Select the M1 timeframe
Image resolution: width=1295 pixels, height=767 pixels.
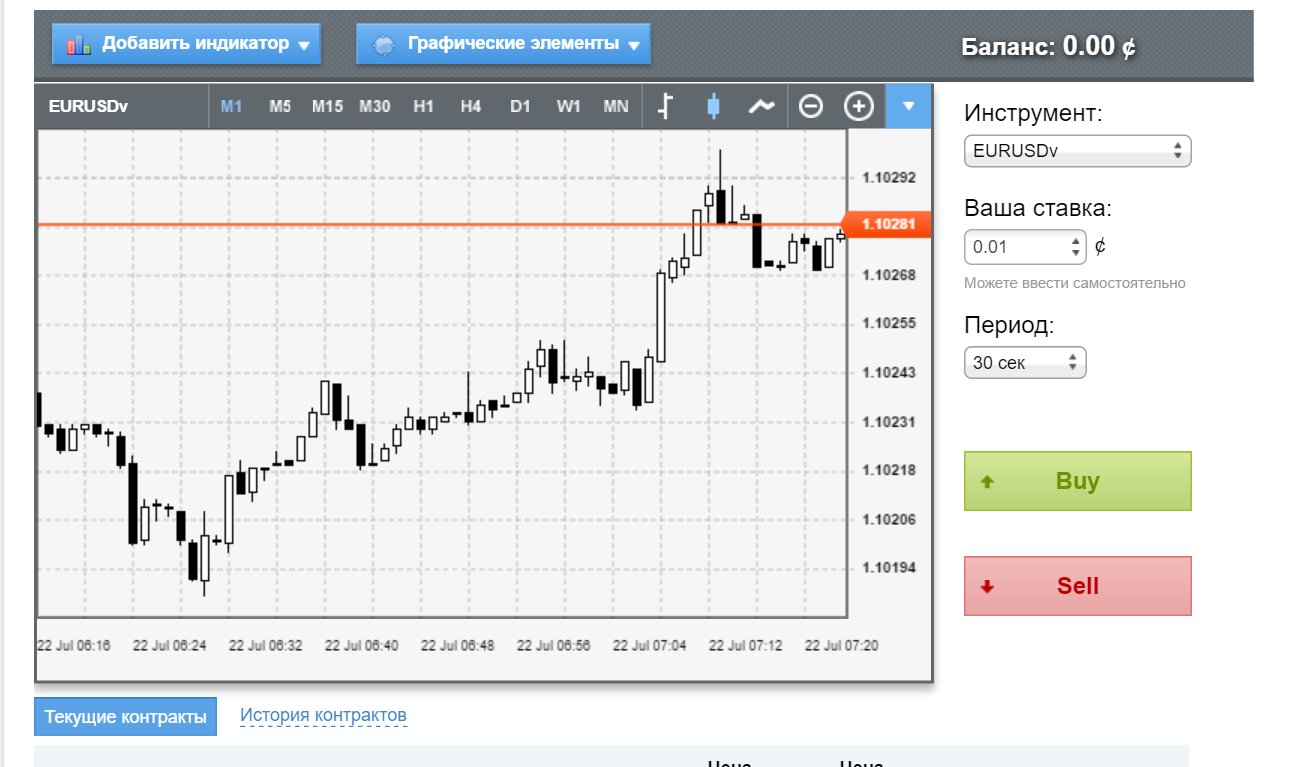(x=232, y=106)
